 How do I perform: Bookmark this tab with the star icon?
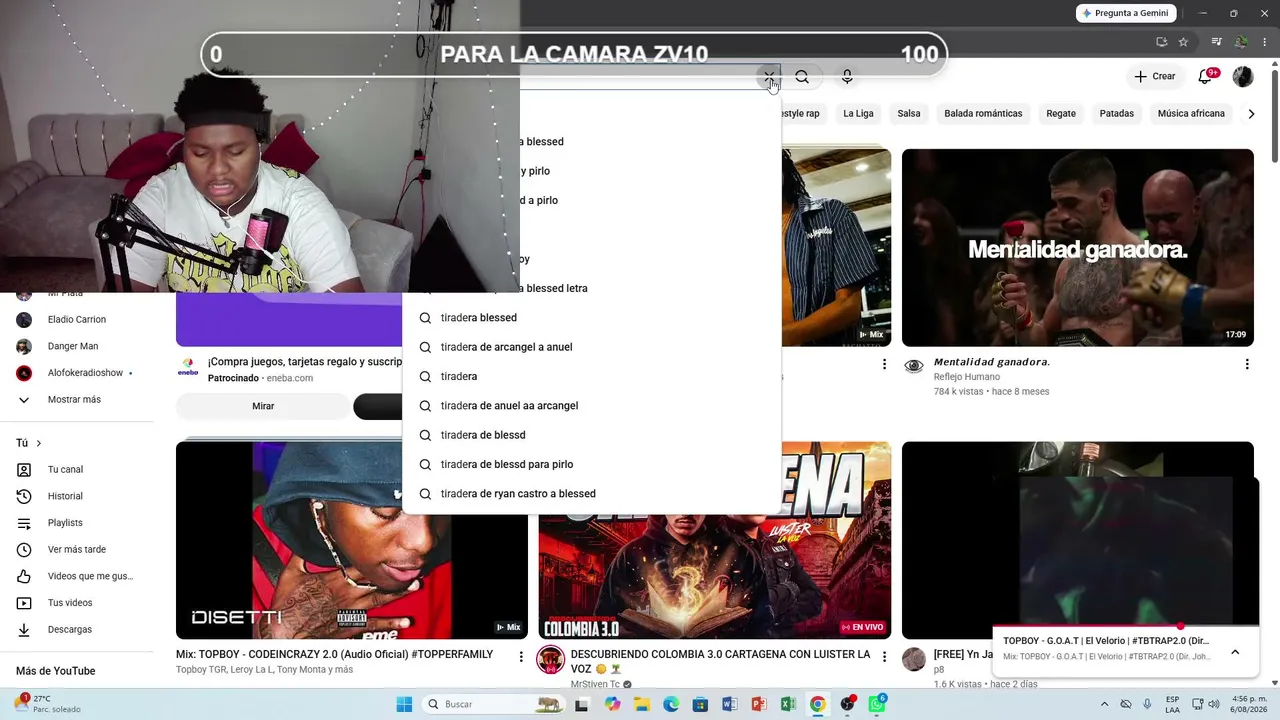[1184, 42]
